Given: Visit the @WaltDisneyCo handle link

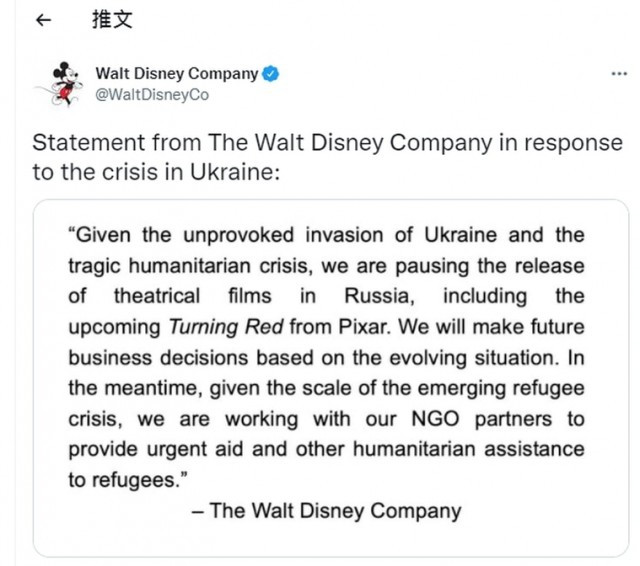Looking at the screenshot, I should [x=152, y=95].
